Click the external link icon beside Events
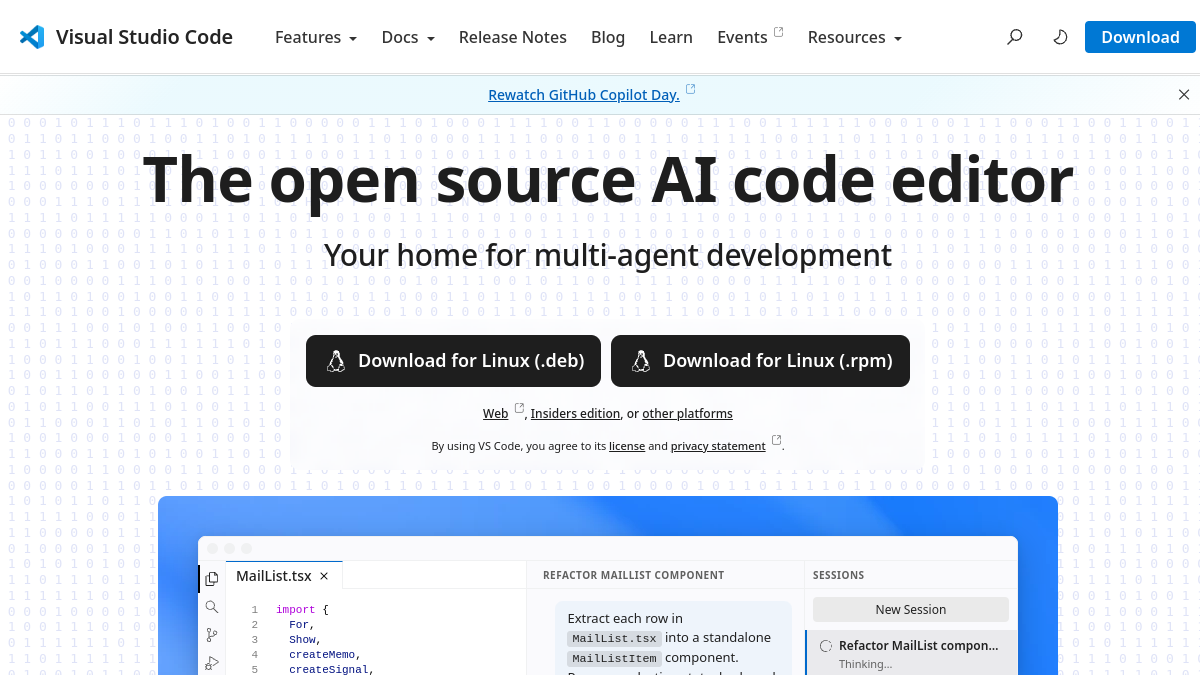The image size is (1200, 675). pyautogui.click(x=779, y=32)
